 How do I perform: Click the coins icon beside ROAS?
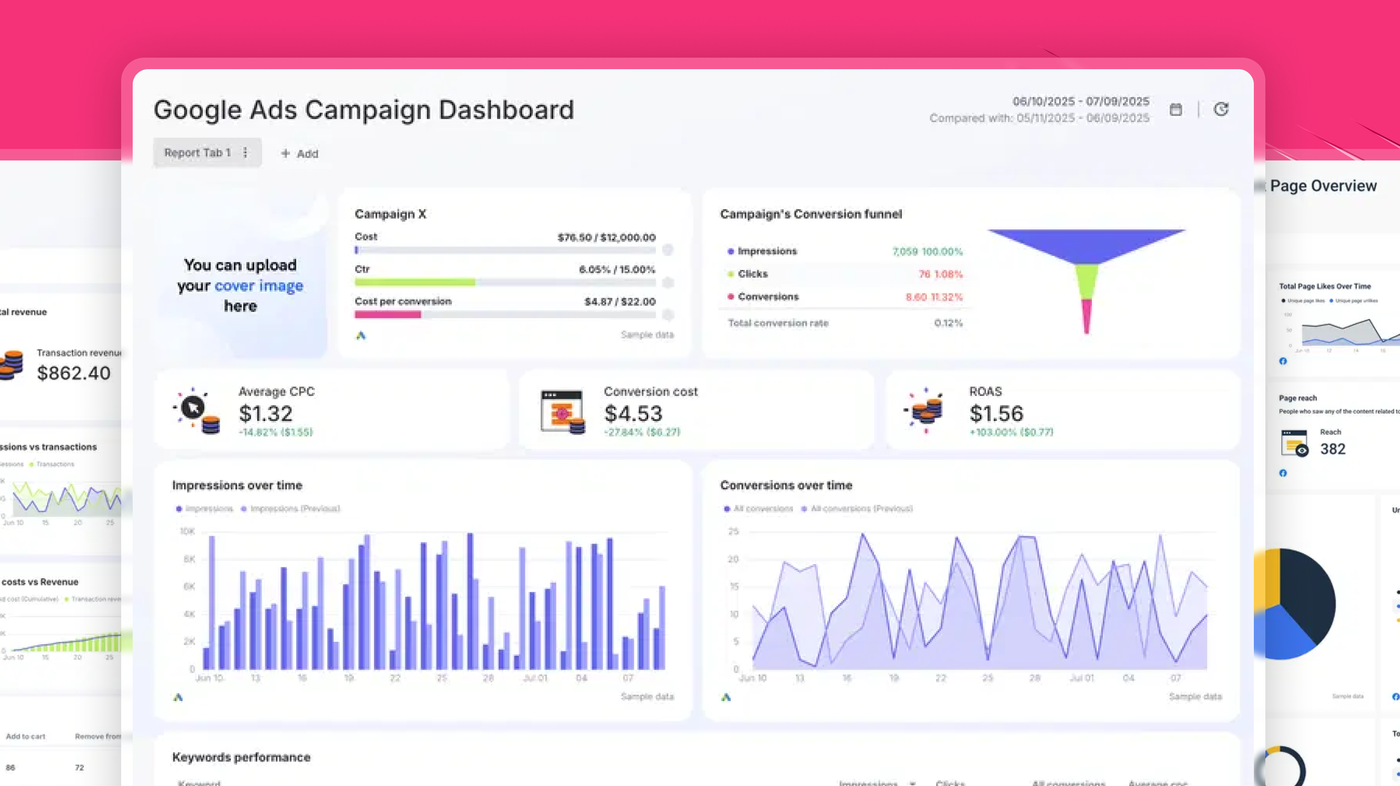[x=923, y=410]
